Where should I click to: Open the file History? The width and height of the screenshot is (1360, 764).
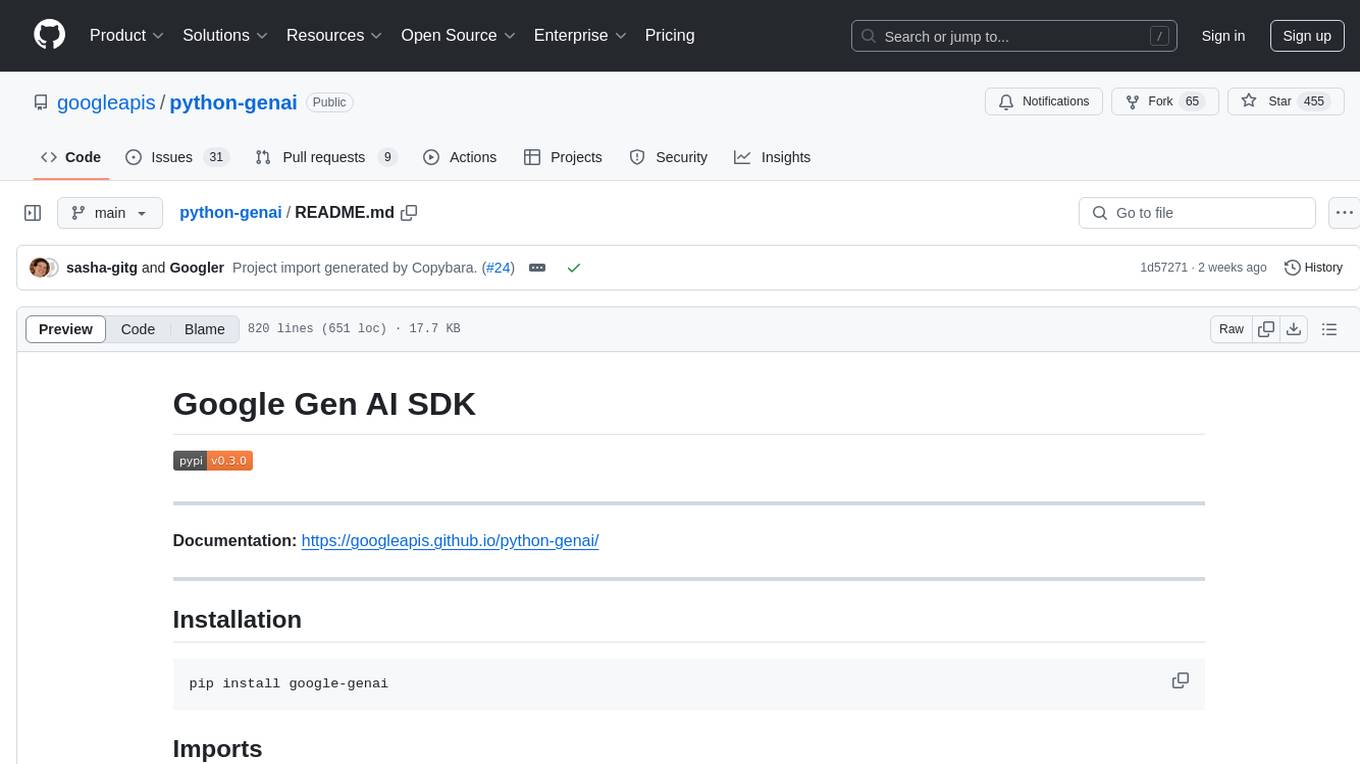click(1313, 268)
